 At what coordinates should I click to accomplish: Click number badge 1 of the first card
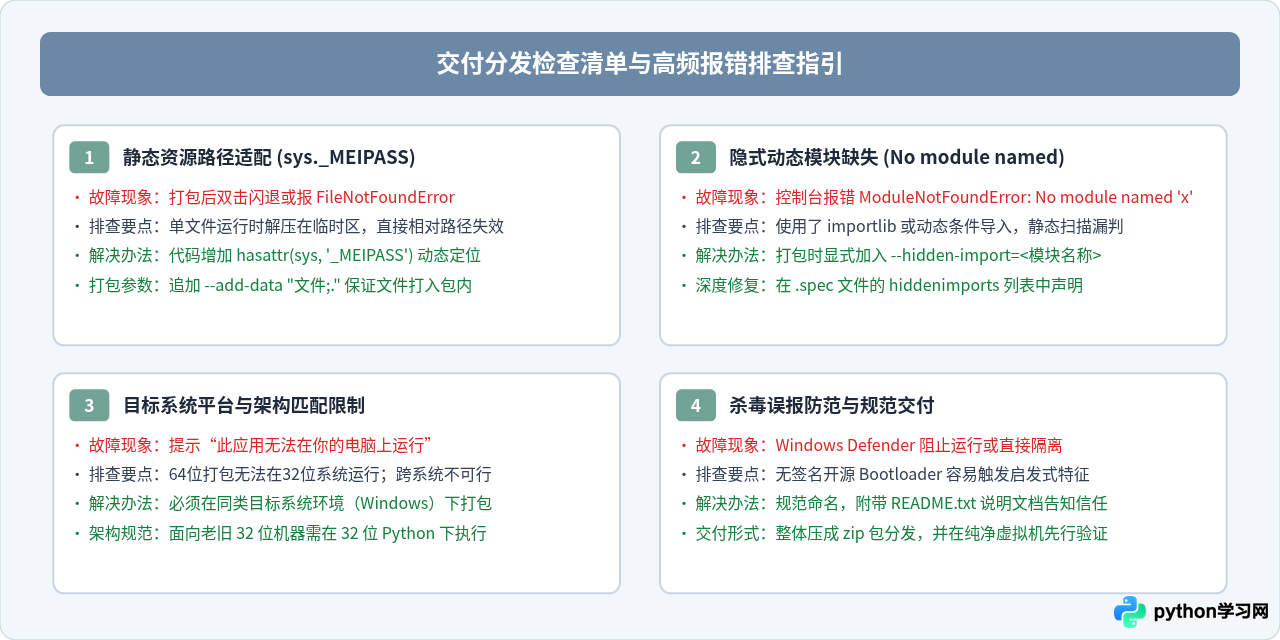[89, 157]
